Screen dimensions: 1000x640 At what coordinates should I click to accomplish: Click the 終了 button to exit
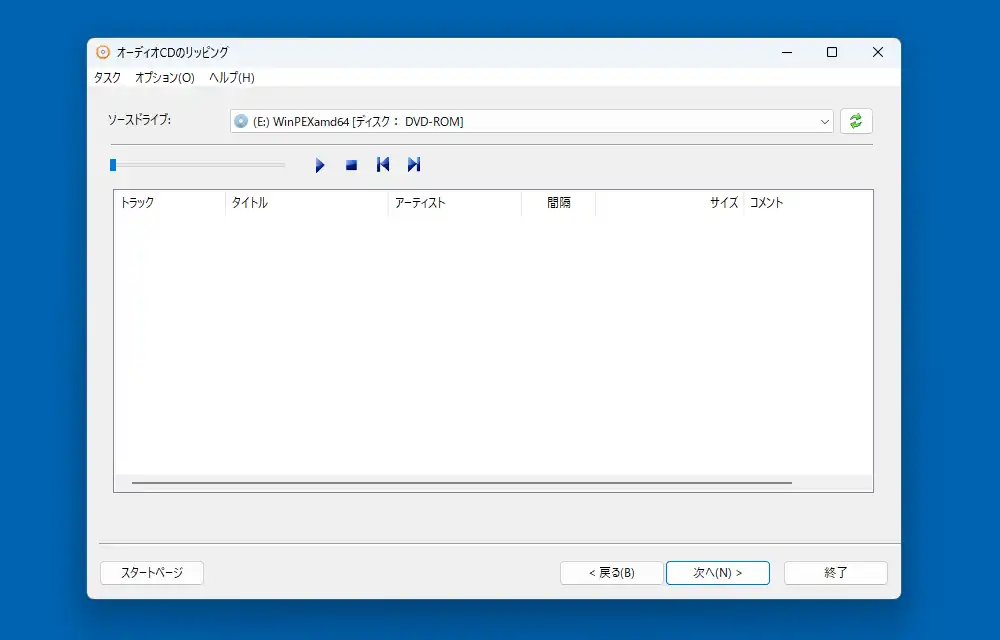835,573
